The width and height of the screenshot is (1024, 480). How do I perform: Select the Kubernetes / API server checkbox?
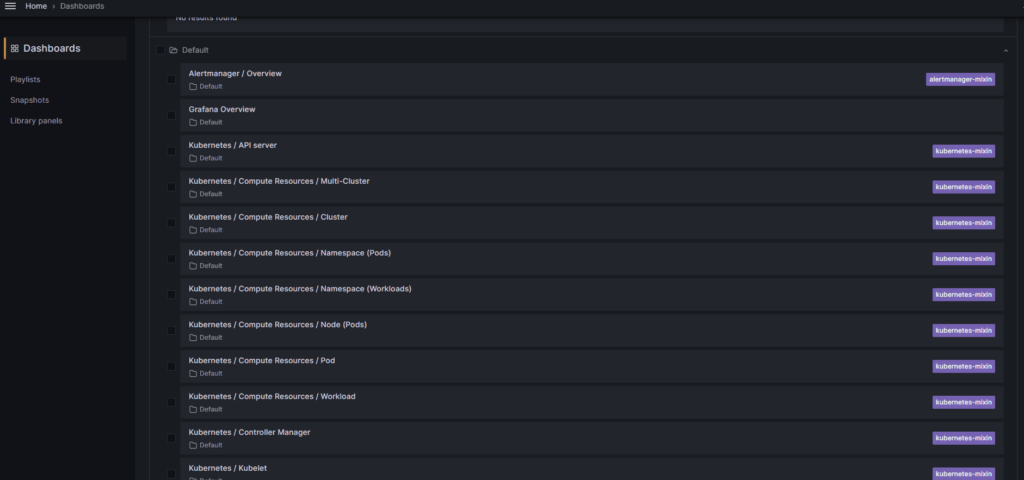[x=171, y=152]
